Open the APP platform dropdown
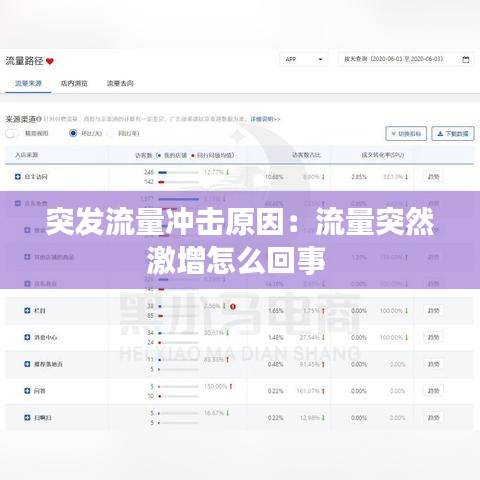 (304, 59)
